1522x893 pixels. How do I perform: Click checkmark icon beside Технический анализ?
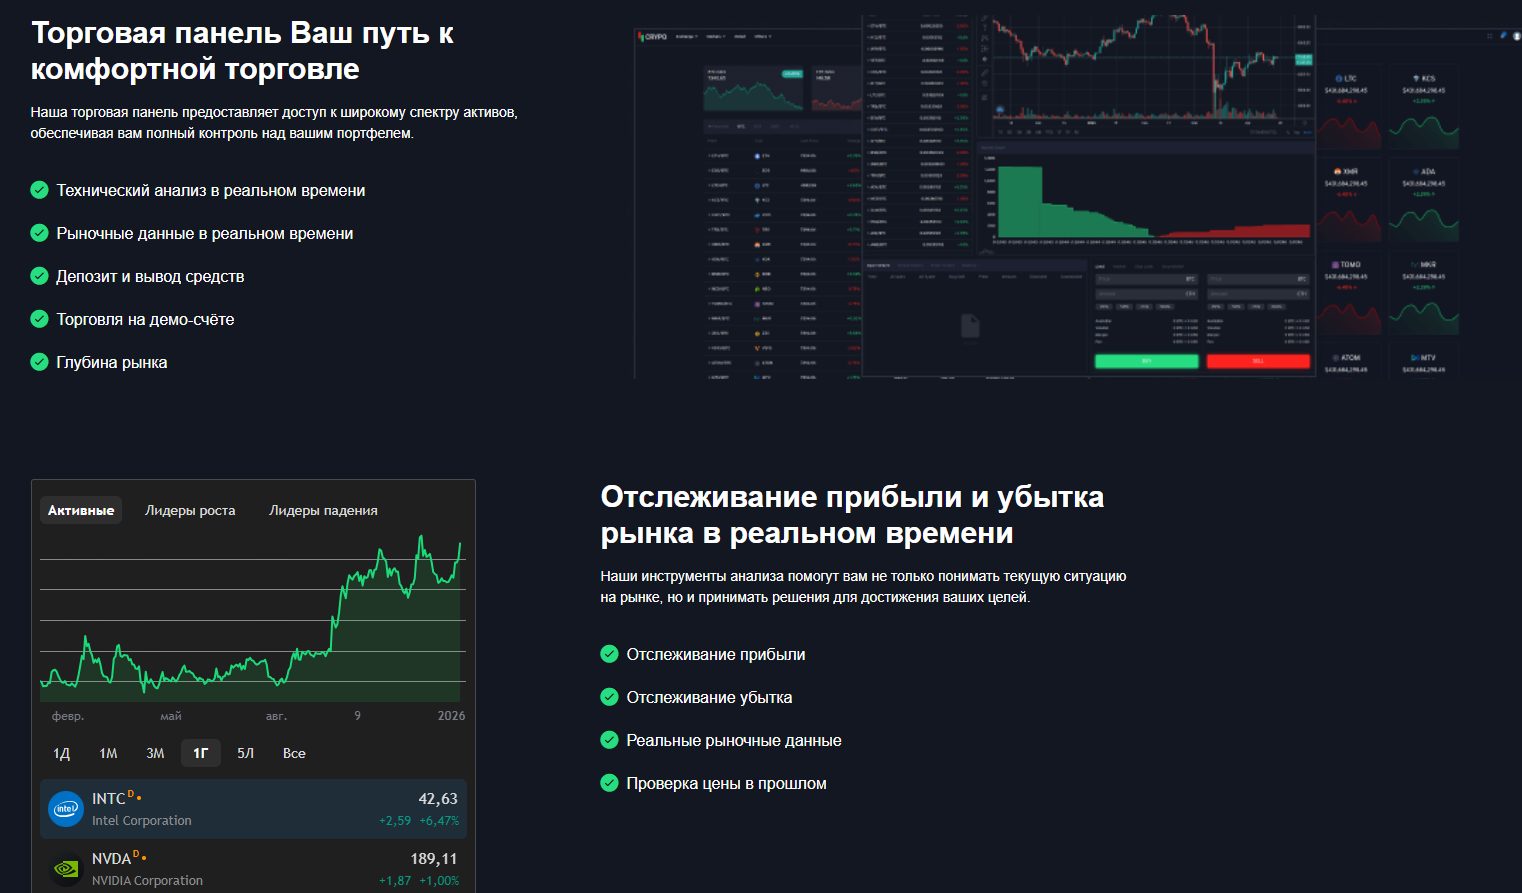click(x=40, y=190)
